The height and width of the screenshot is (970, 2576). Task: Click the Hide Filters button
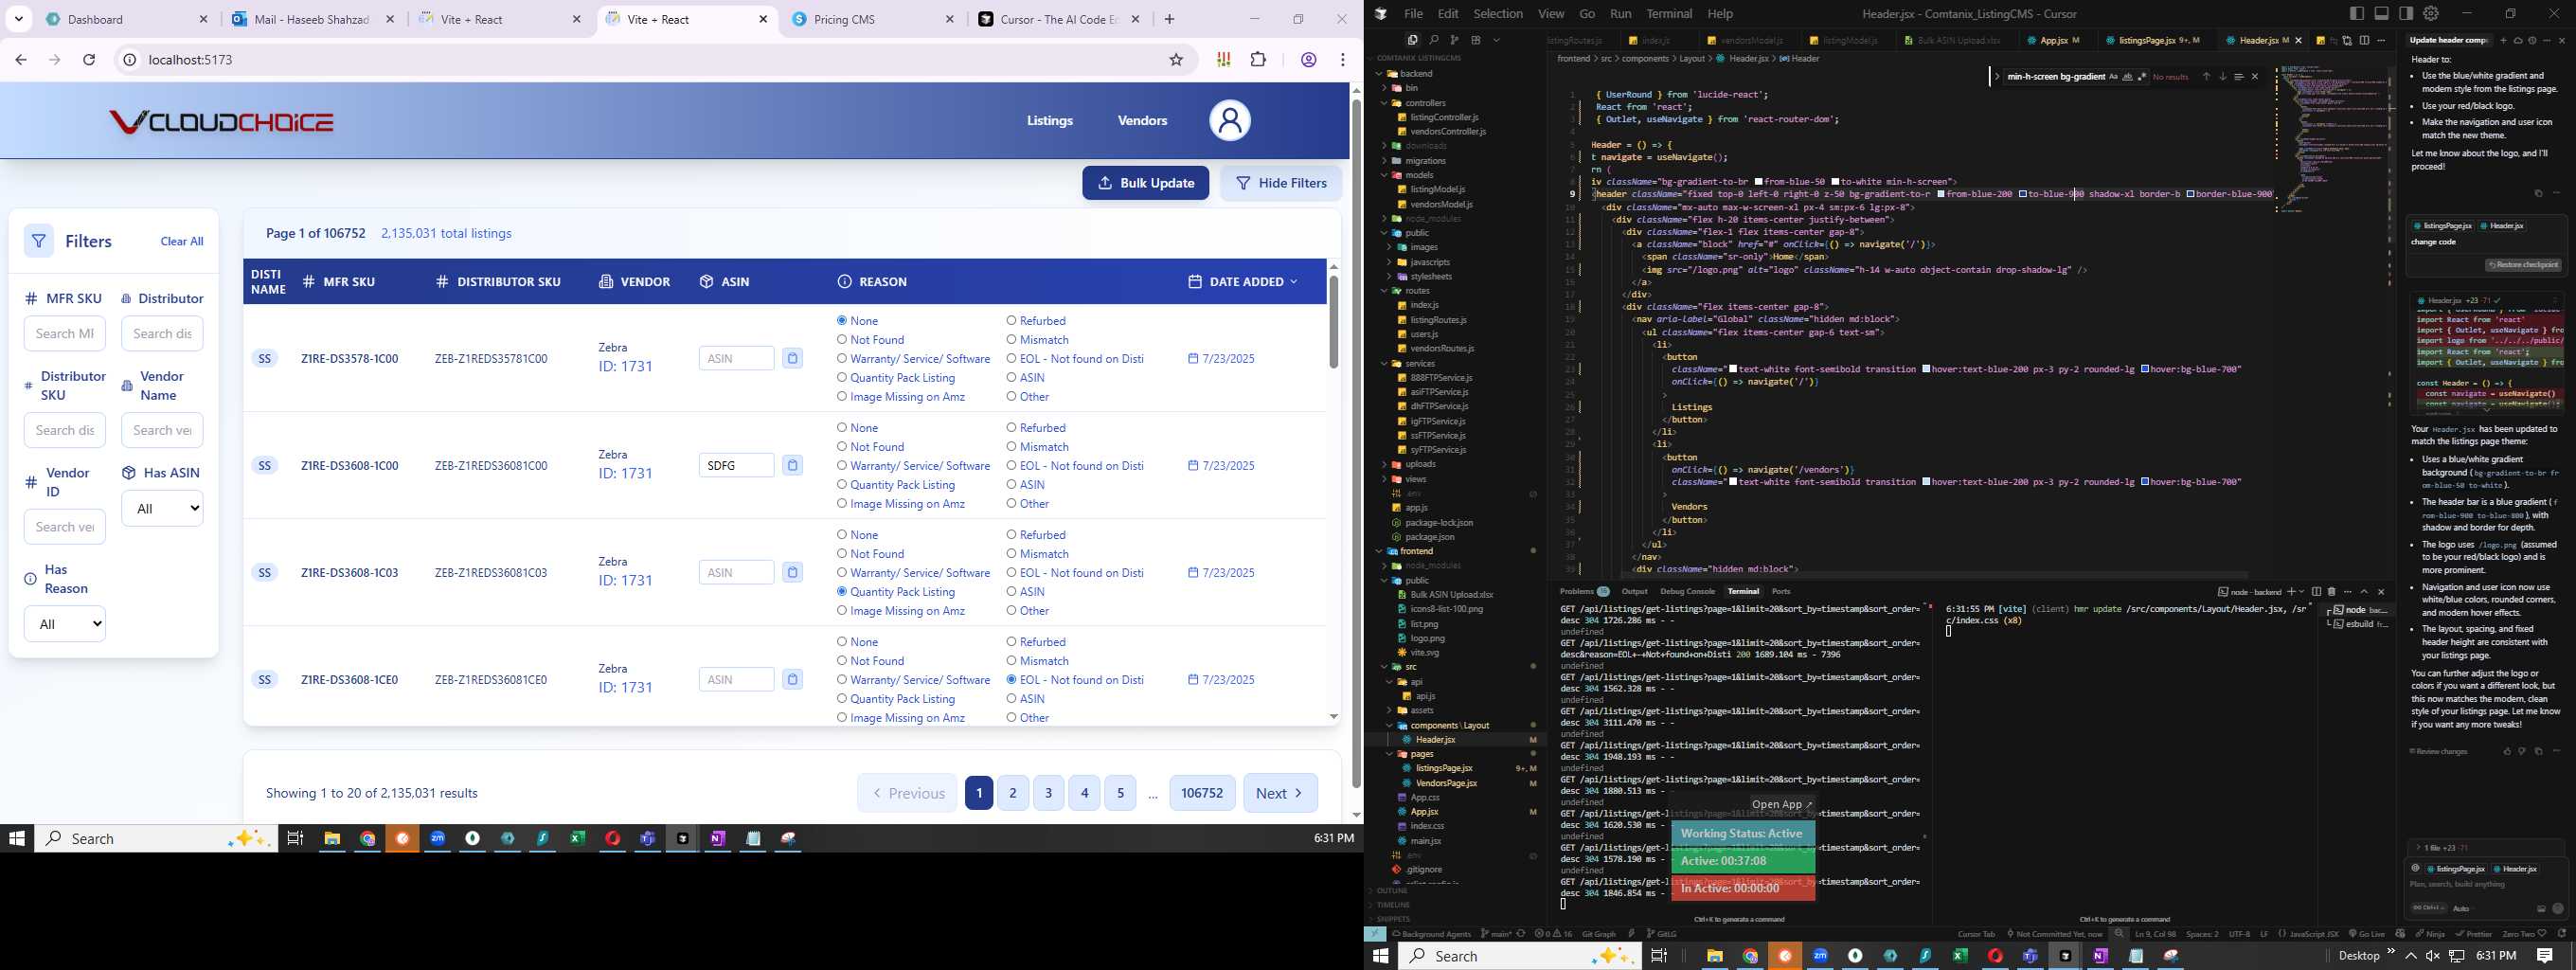click(1281, 183)
